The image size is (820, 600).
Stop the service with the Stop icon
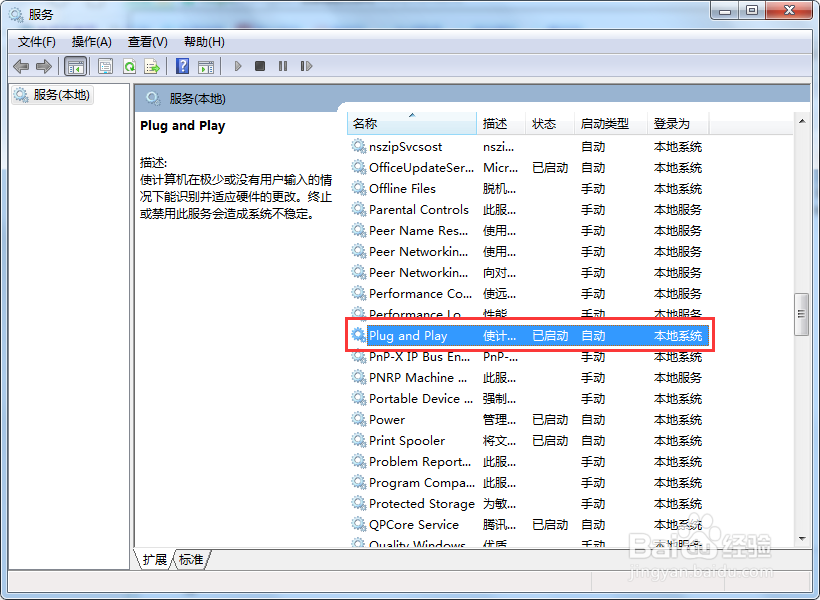click(x=260, y=66)
